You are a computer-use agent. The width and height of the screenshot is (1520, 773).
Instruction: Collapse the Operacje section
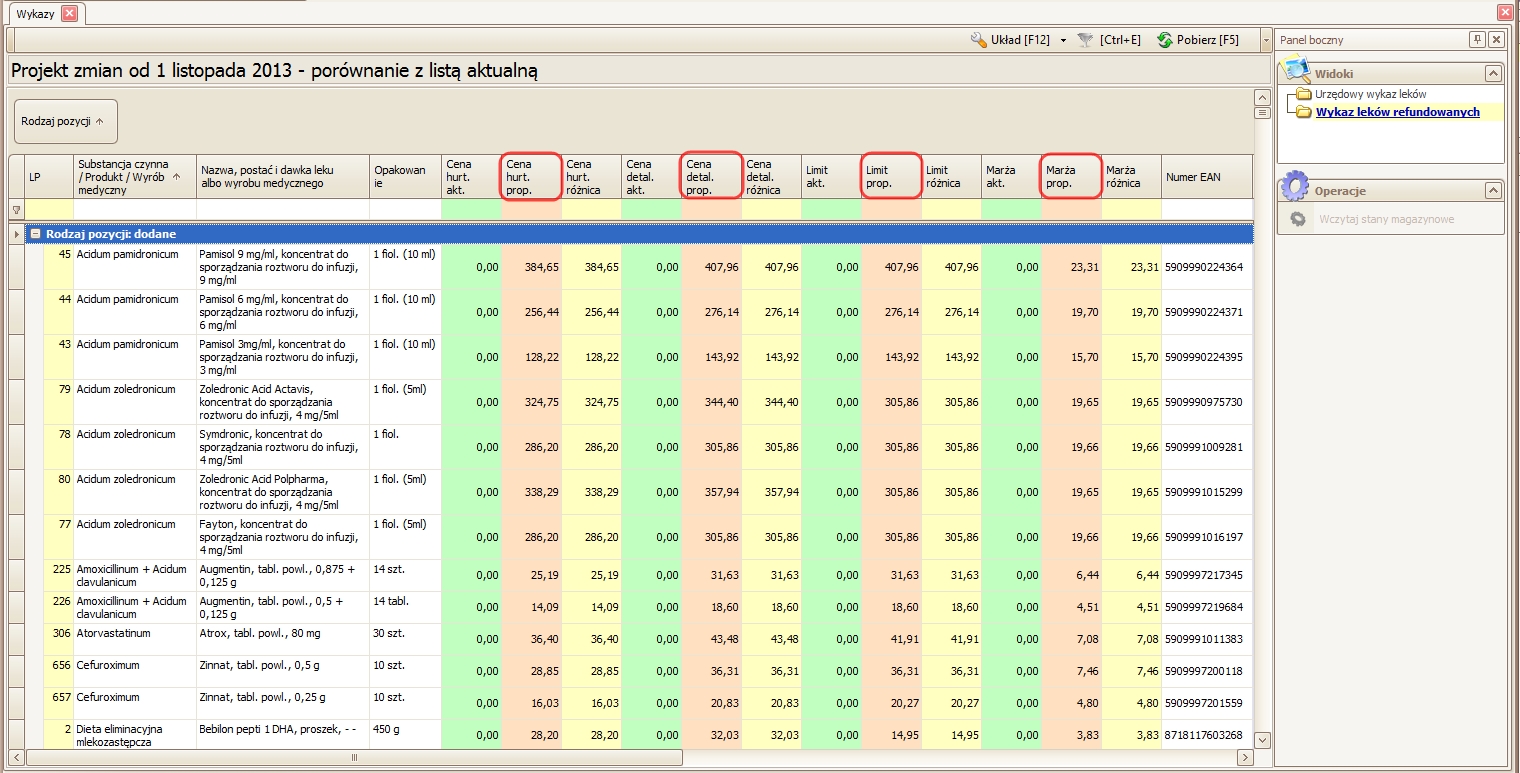(1493, 190)
